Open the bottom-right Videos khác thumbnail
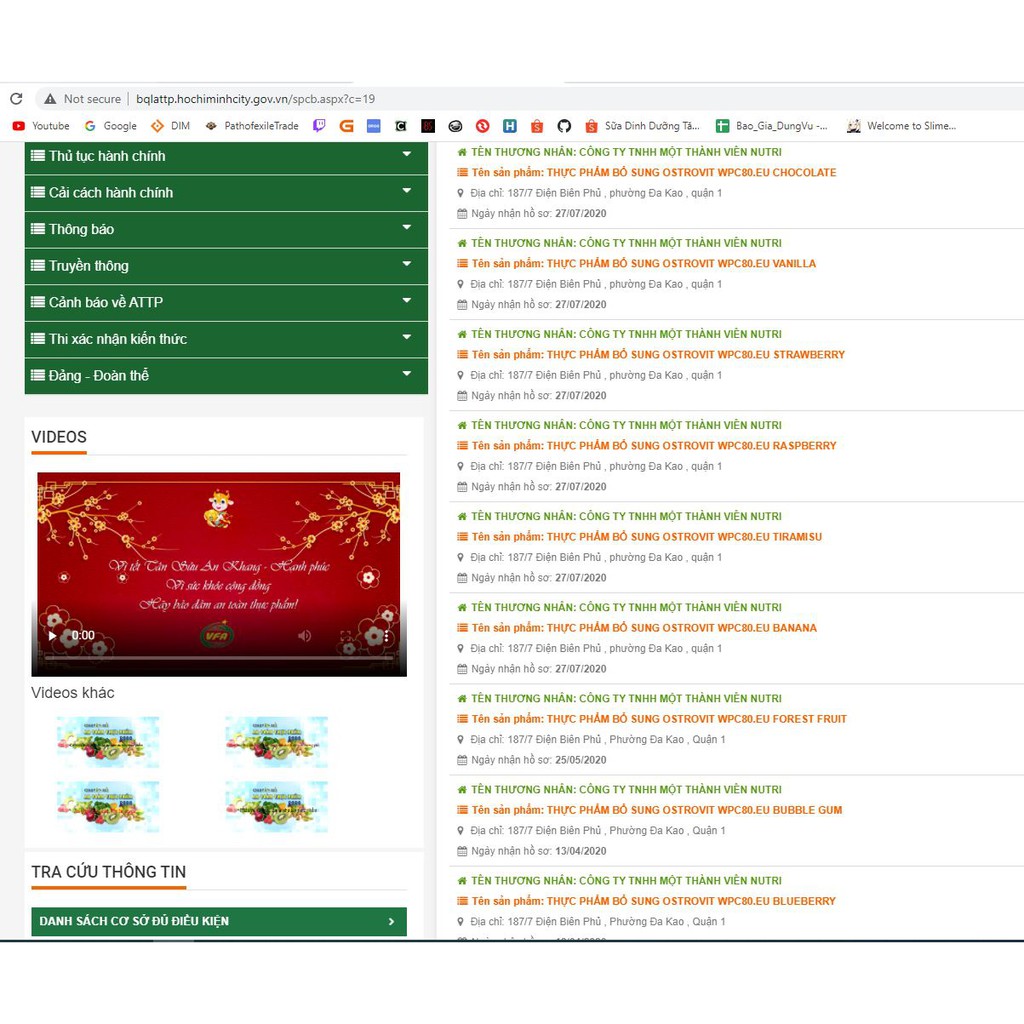This screenshot has width=1024, height=1024. click(276, 807)
